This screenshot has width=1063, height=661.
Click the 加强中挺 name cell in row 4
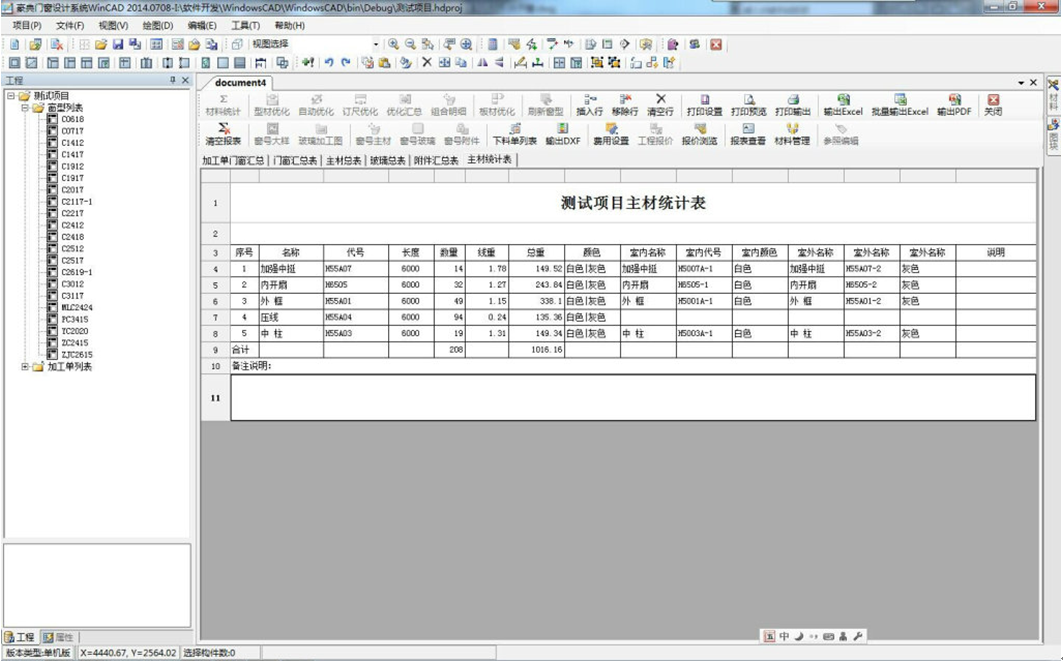tap(291, 269)
